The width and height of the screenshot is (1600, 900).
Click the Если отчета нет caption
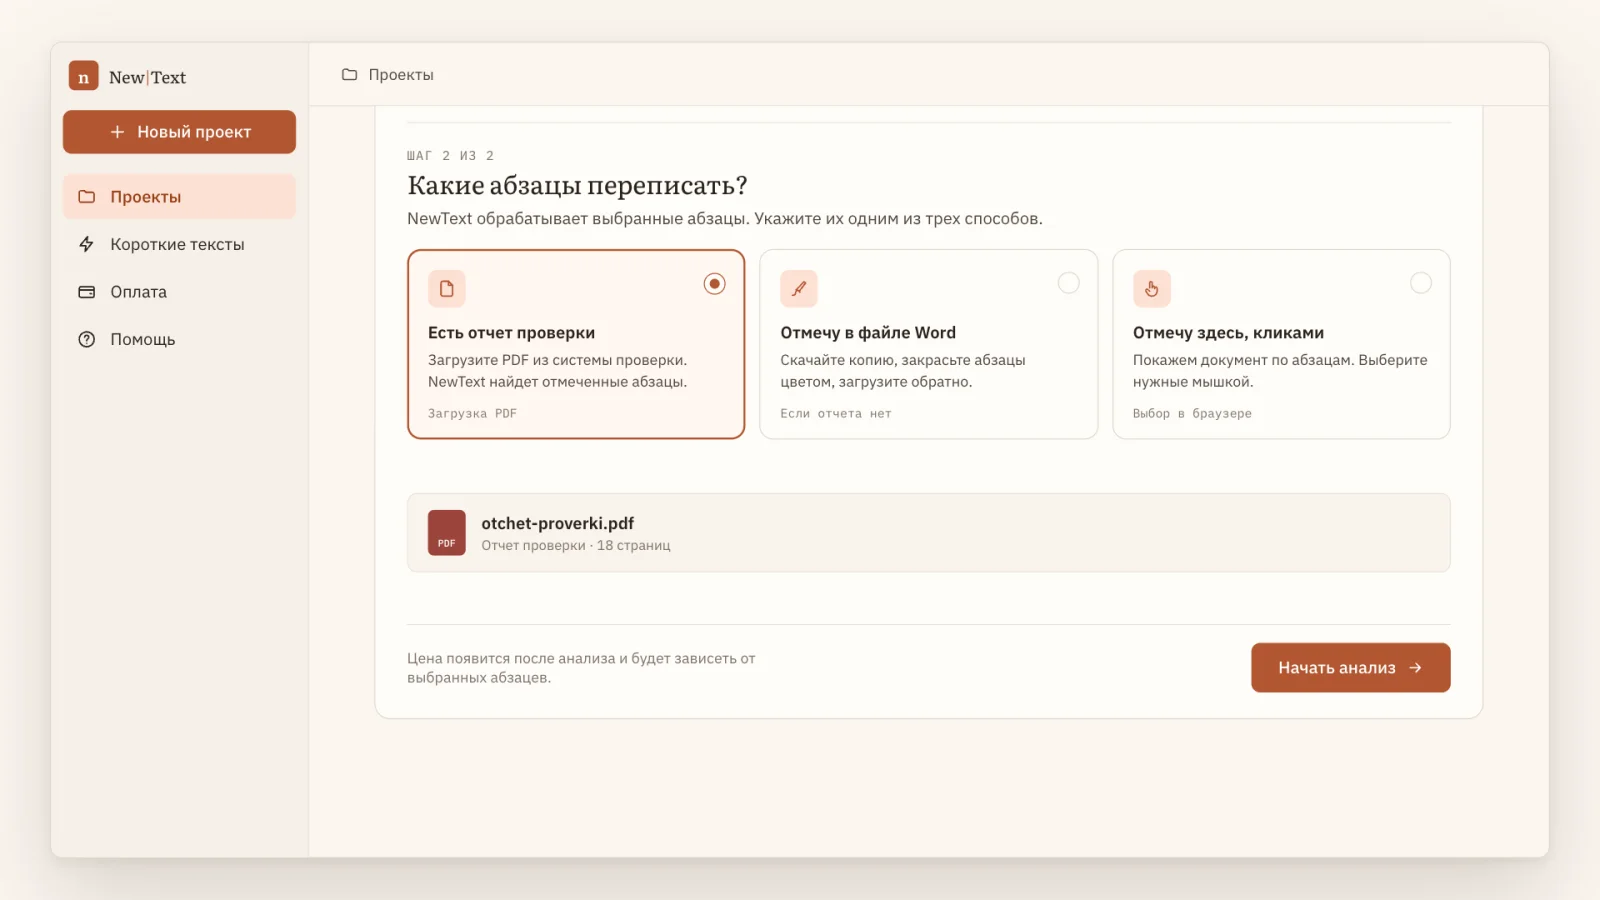[835, 413]
